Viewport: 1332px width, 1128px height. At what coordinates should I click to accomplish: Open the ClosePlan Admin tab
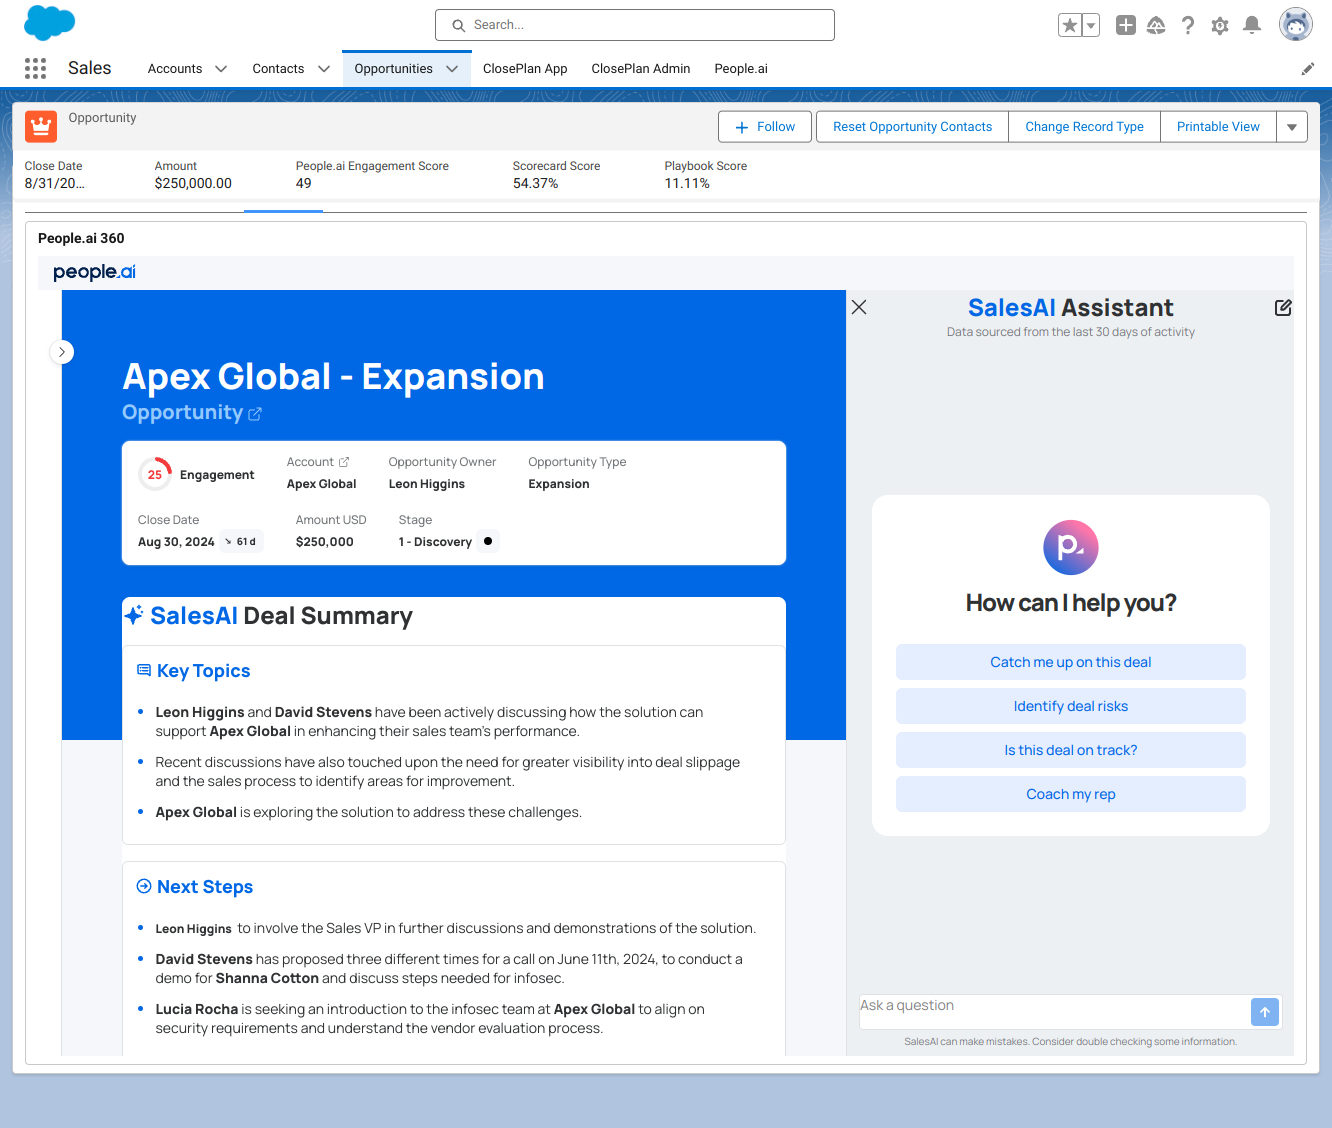pyautogui.click(x=641, y=69)
